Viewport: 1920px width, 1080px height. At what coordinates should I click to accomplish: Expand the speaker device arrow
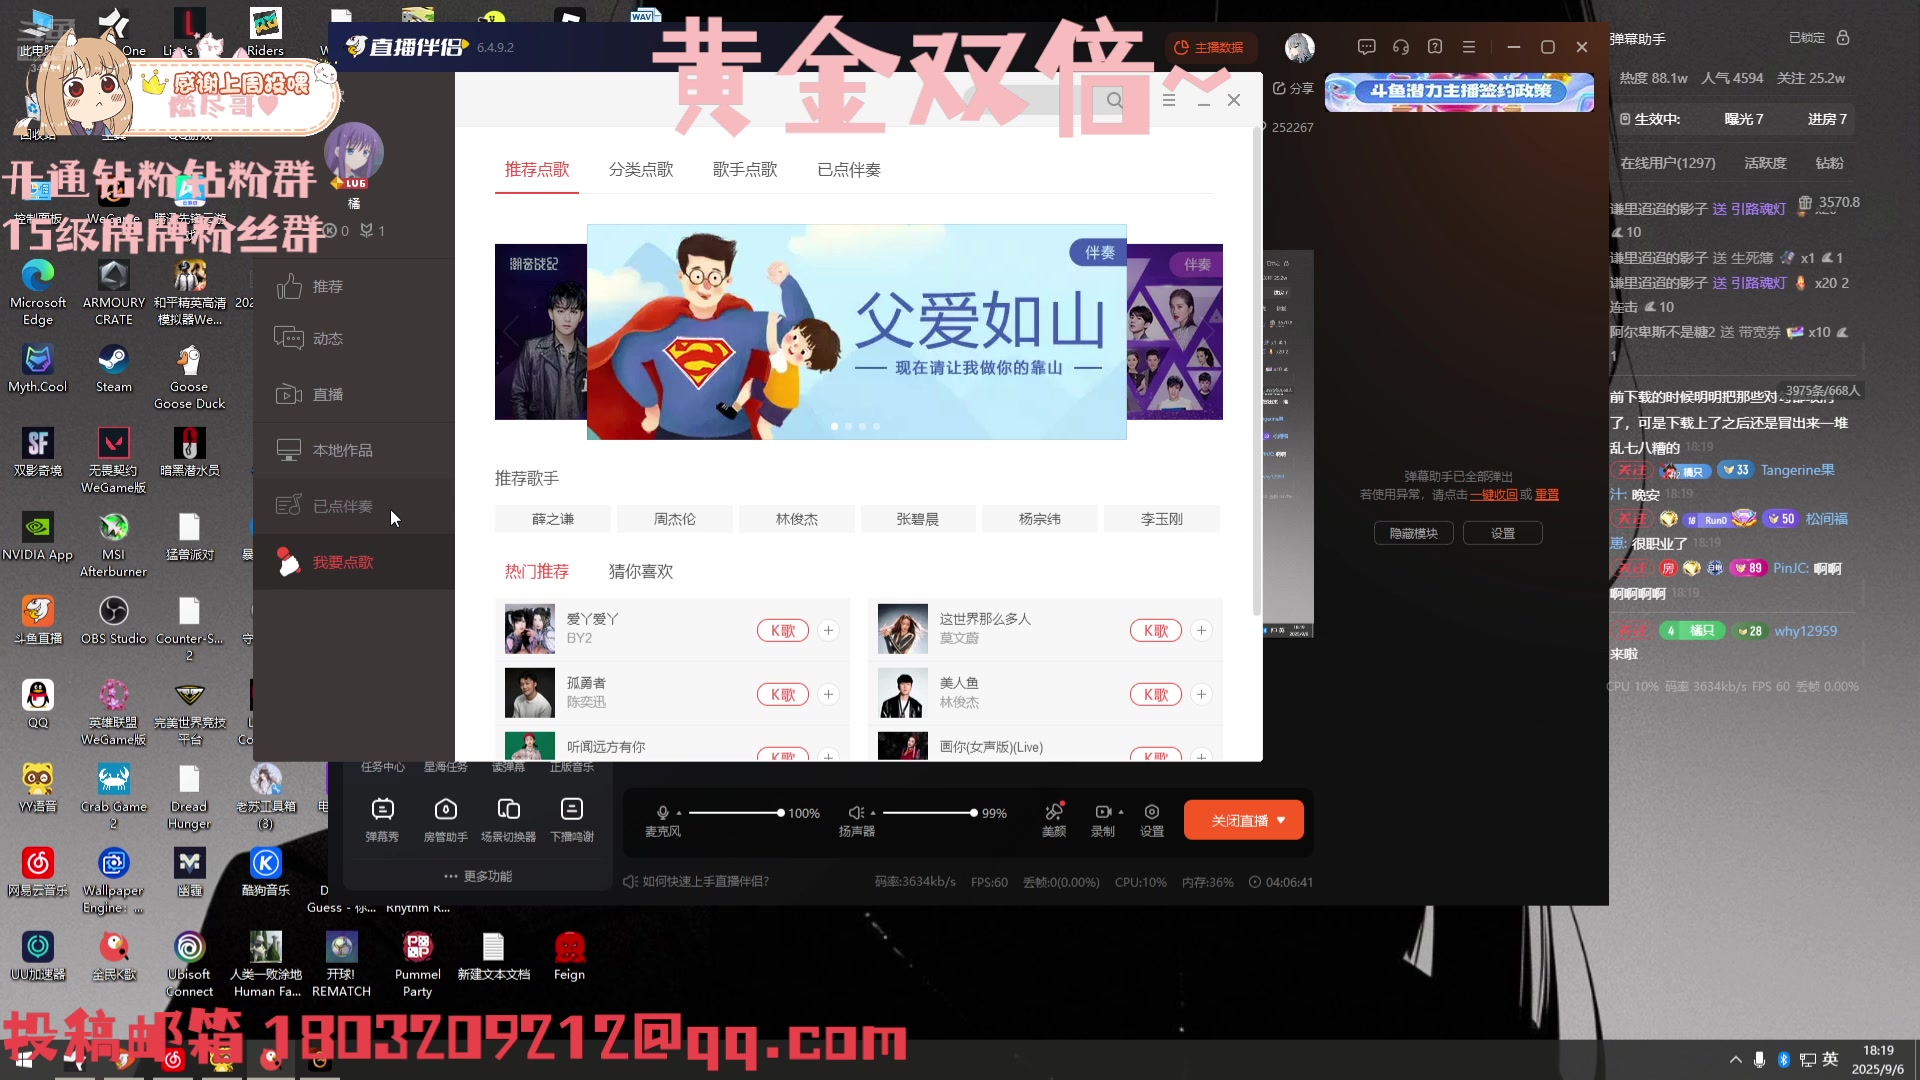[x=873, y=813]
